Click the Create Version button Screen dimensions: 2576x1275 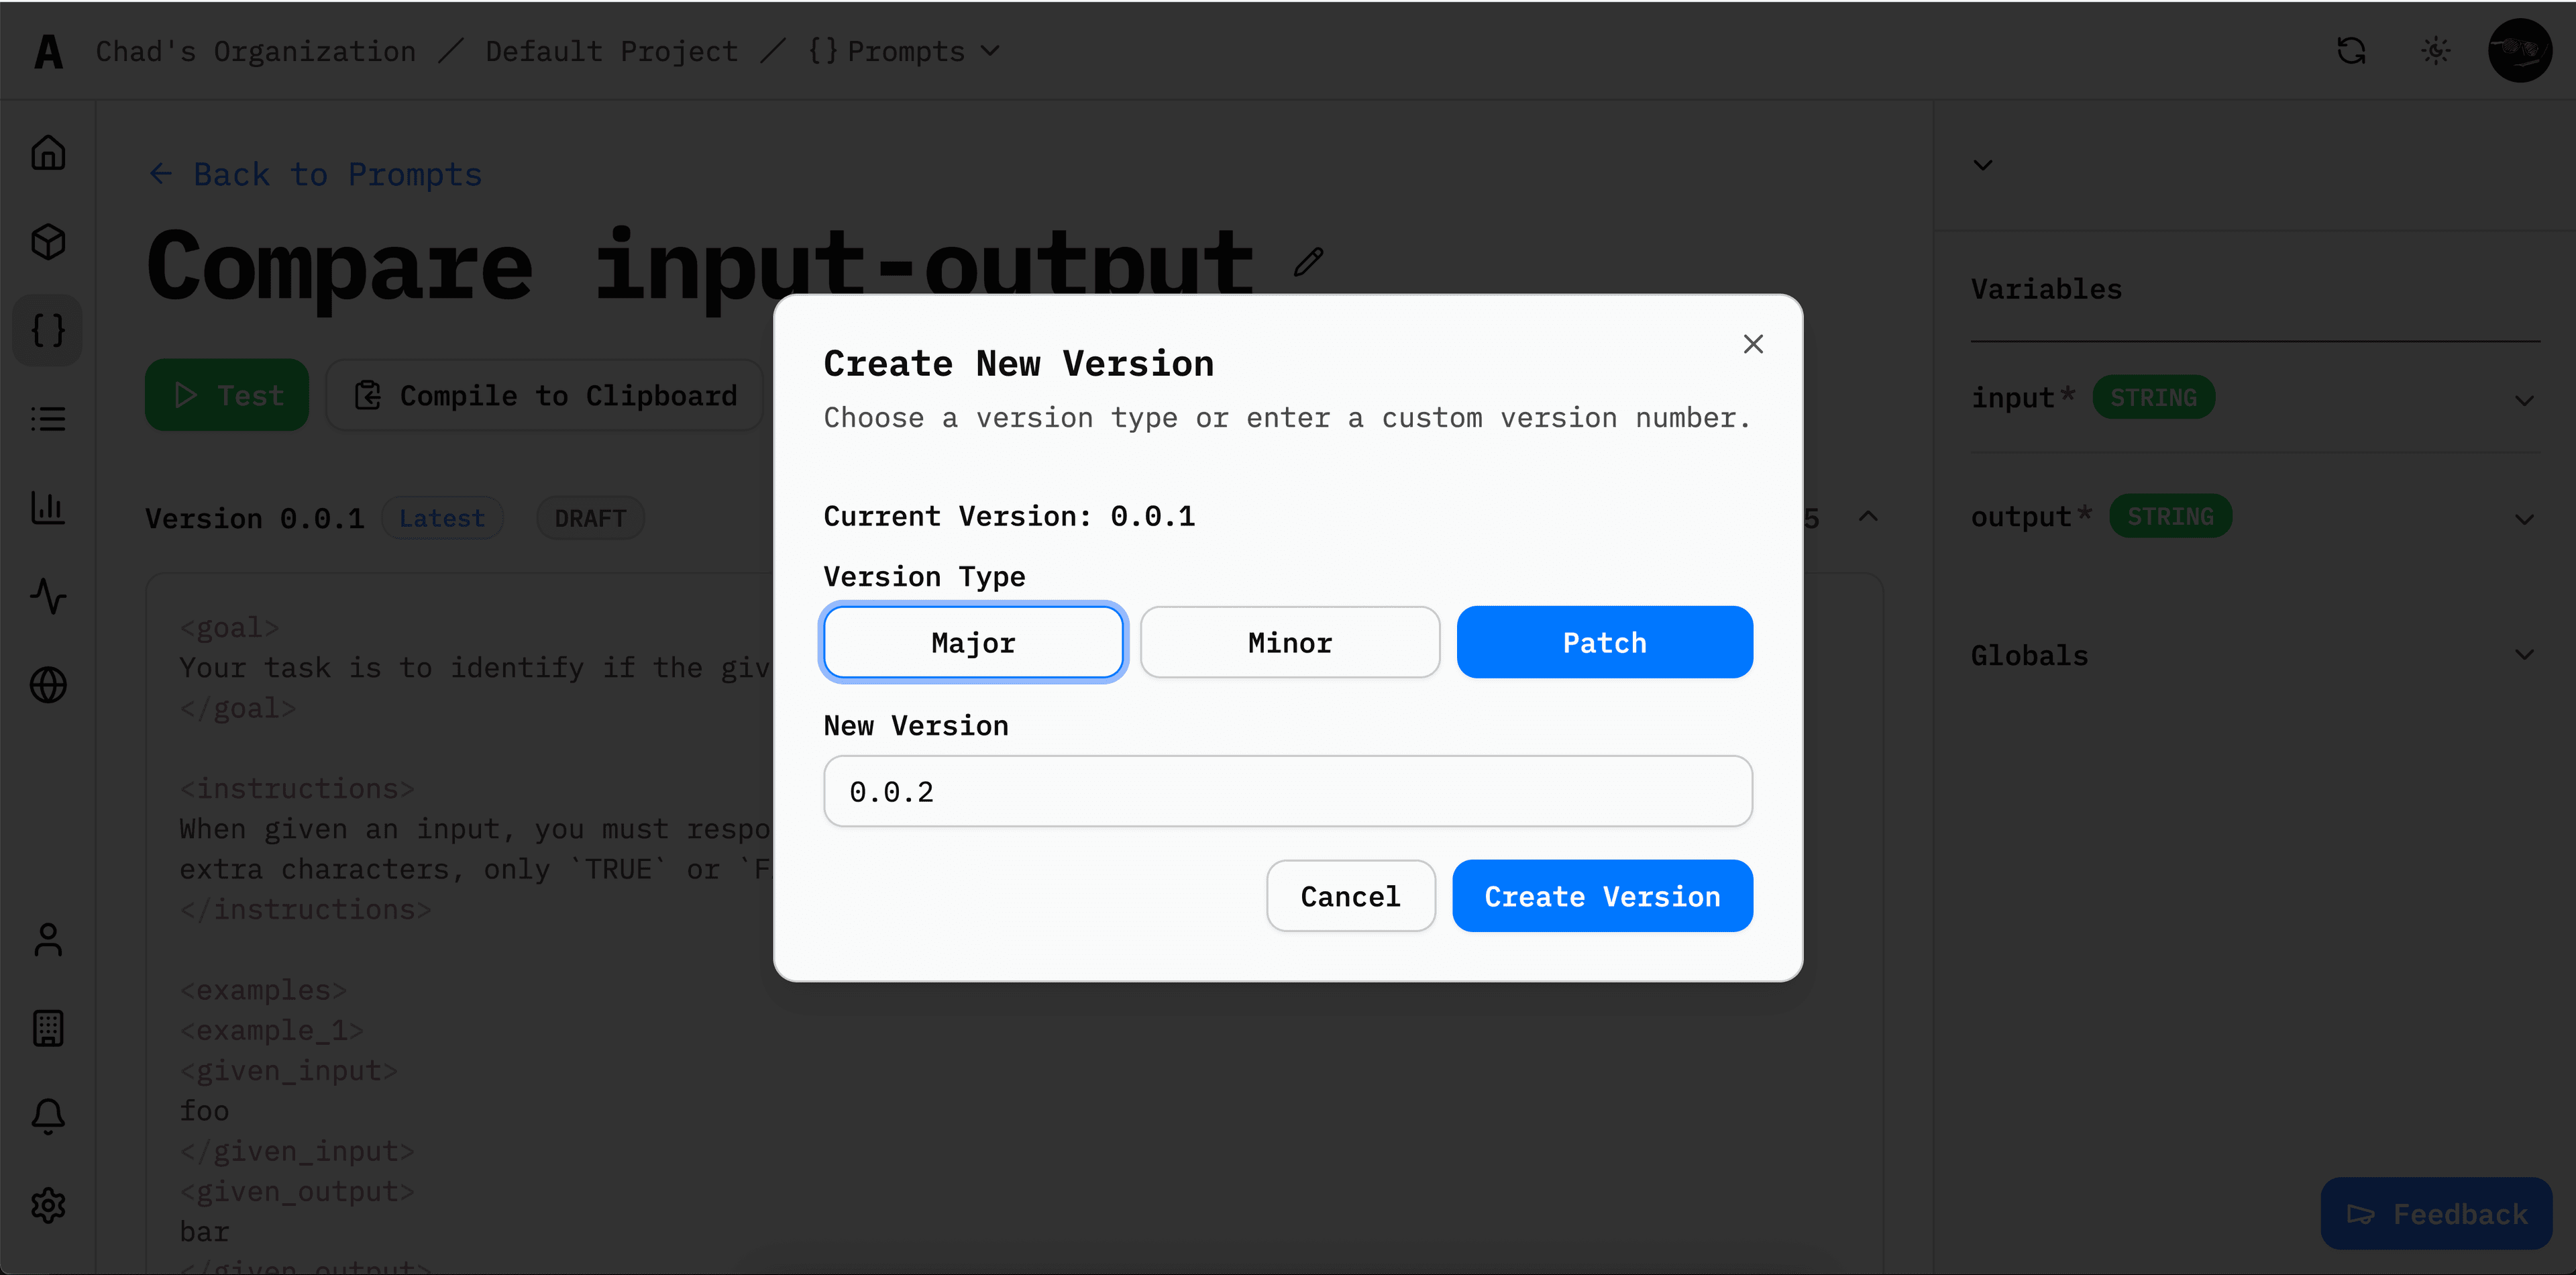1602,896
